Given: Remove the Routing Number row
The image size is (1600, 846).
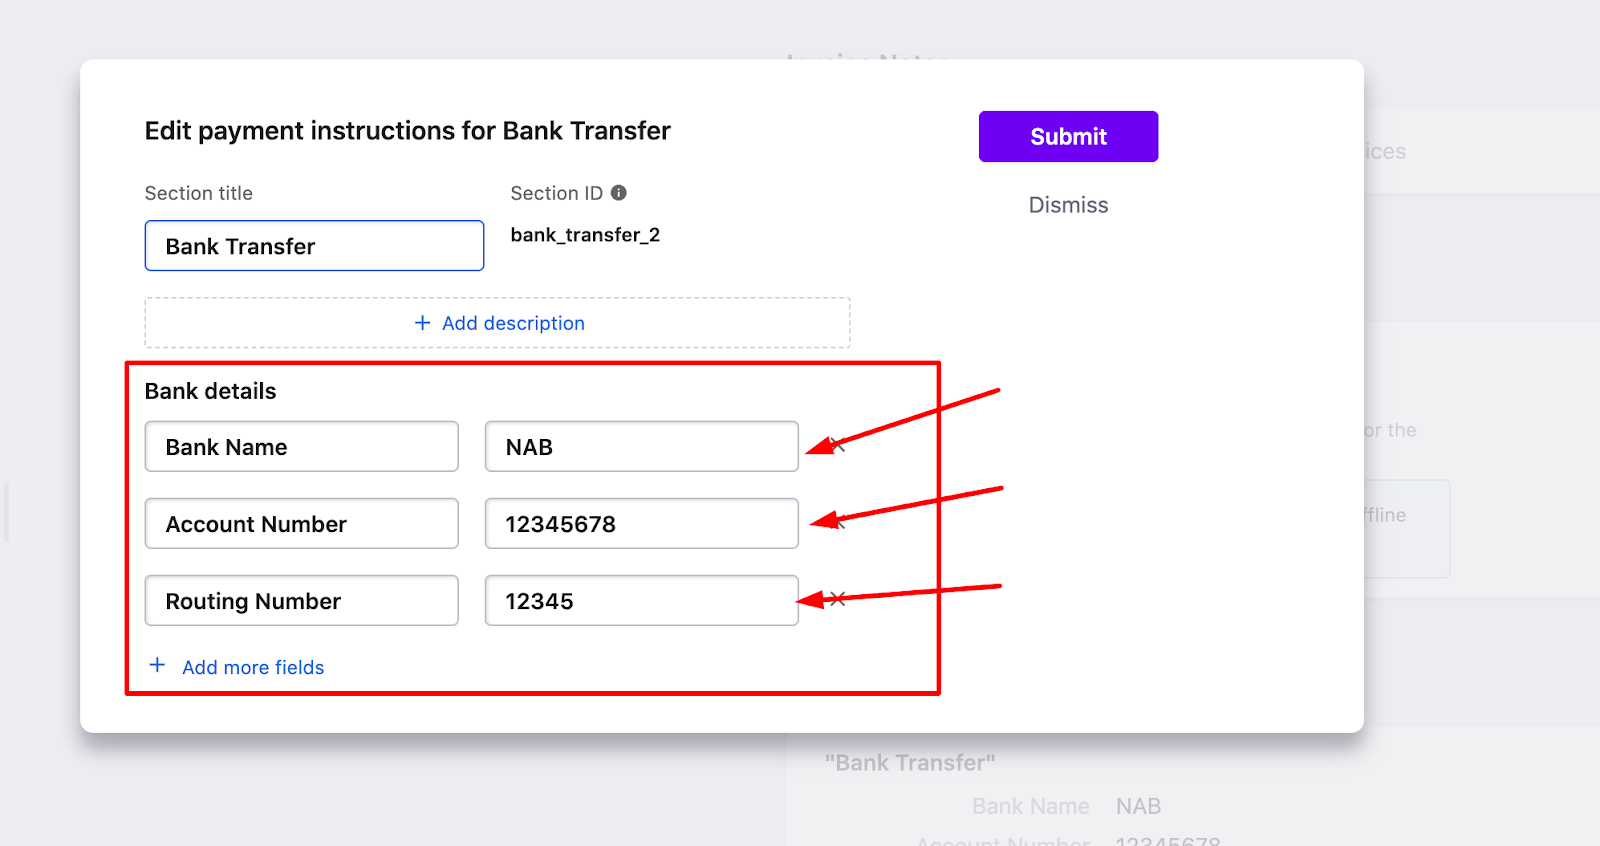Looking at the screenshot, I should pyautogui.click(x=838, y=599).
